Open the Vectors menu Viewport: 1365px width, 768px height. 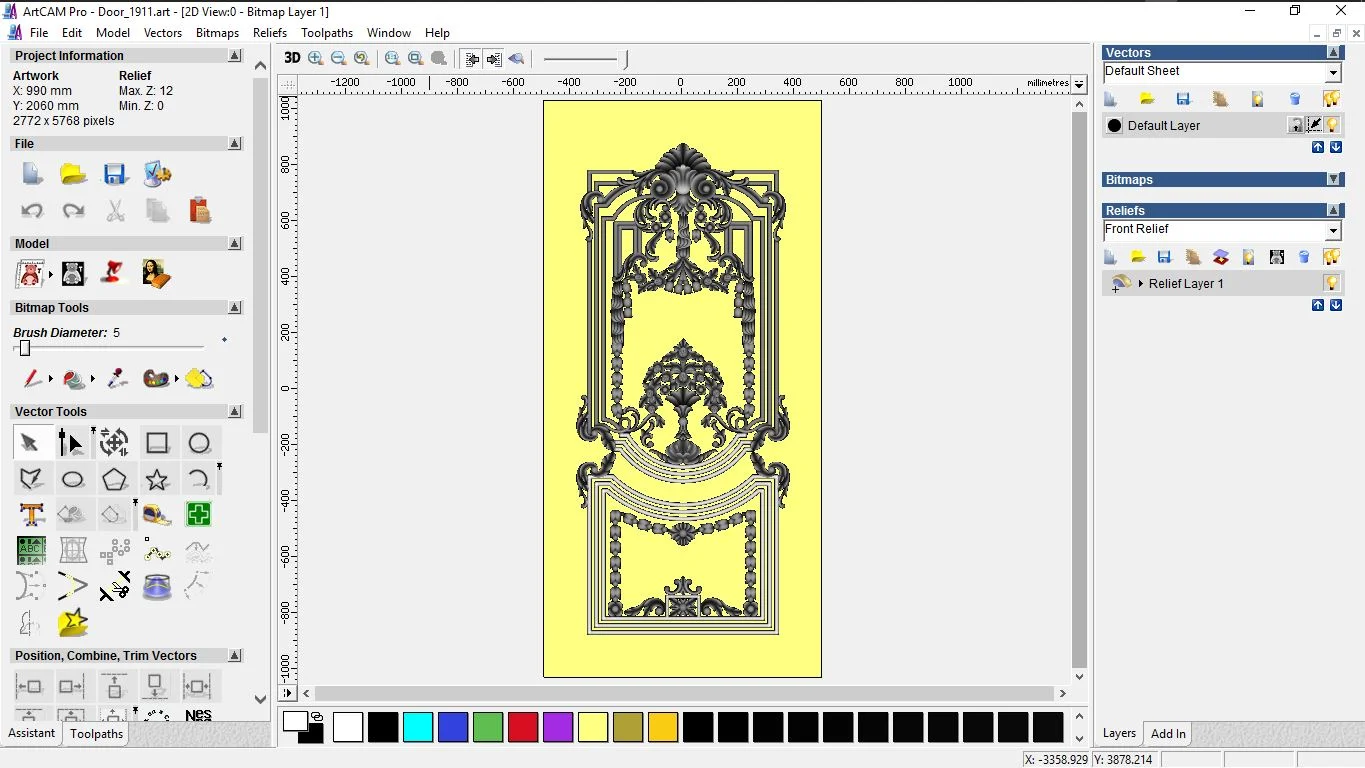163,32
